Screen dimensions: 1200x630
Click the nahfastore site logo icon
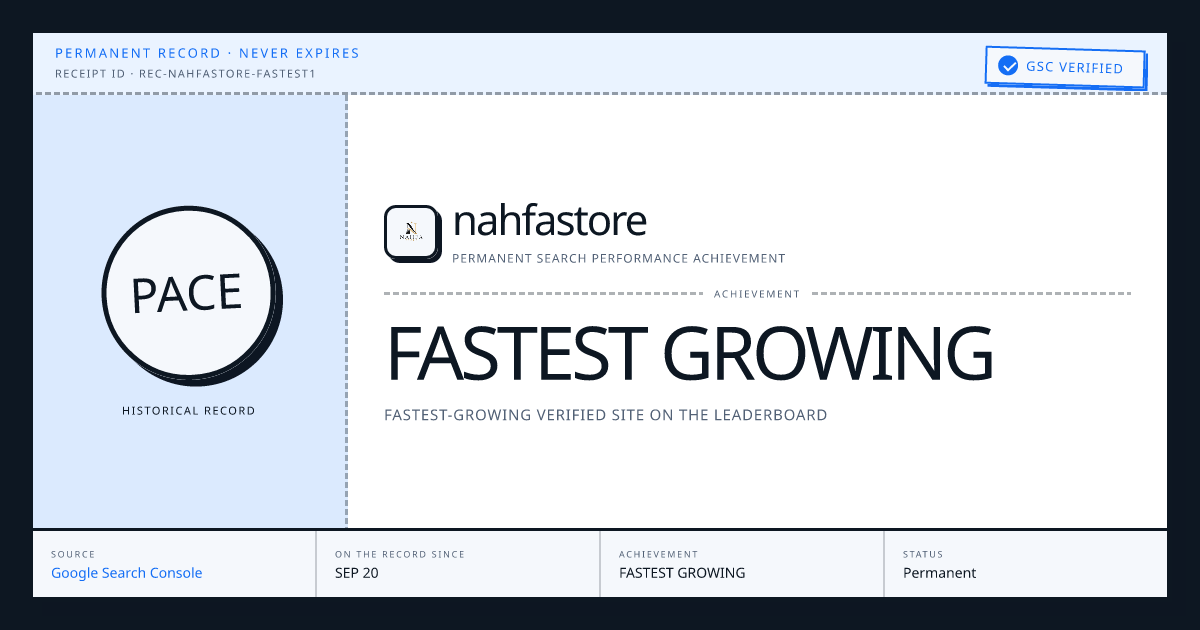point(411,232)
